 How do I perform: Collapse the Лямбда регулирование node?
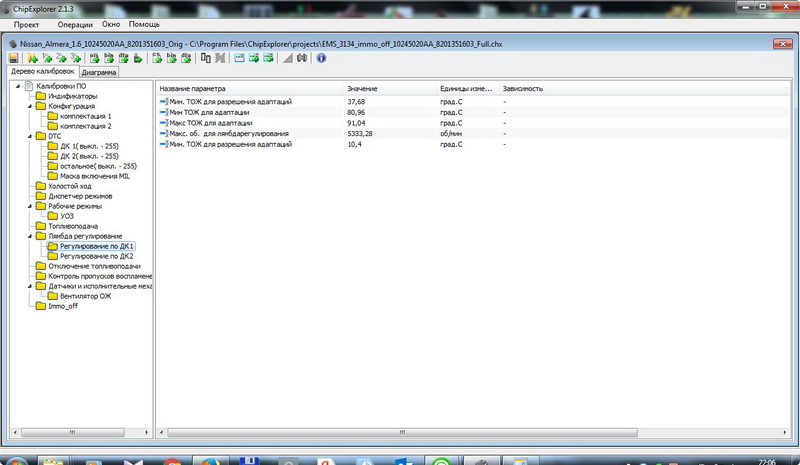[x=29, y=236]
